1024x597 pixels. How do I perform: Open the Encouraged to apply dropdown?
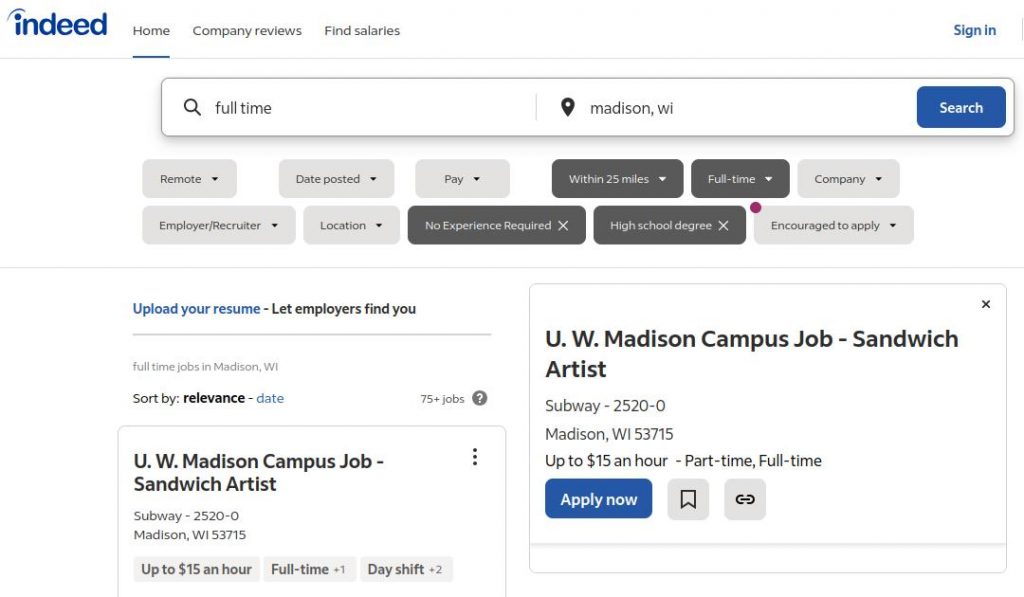coord(833,225)
